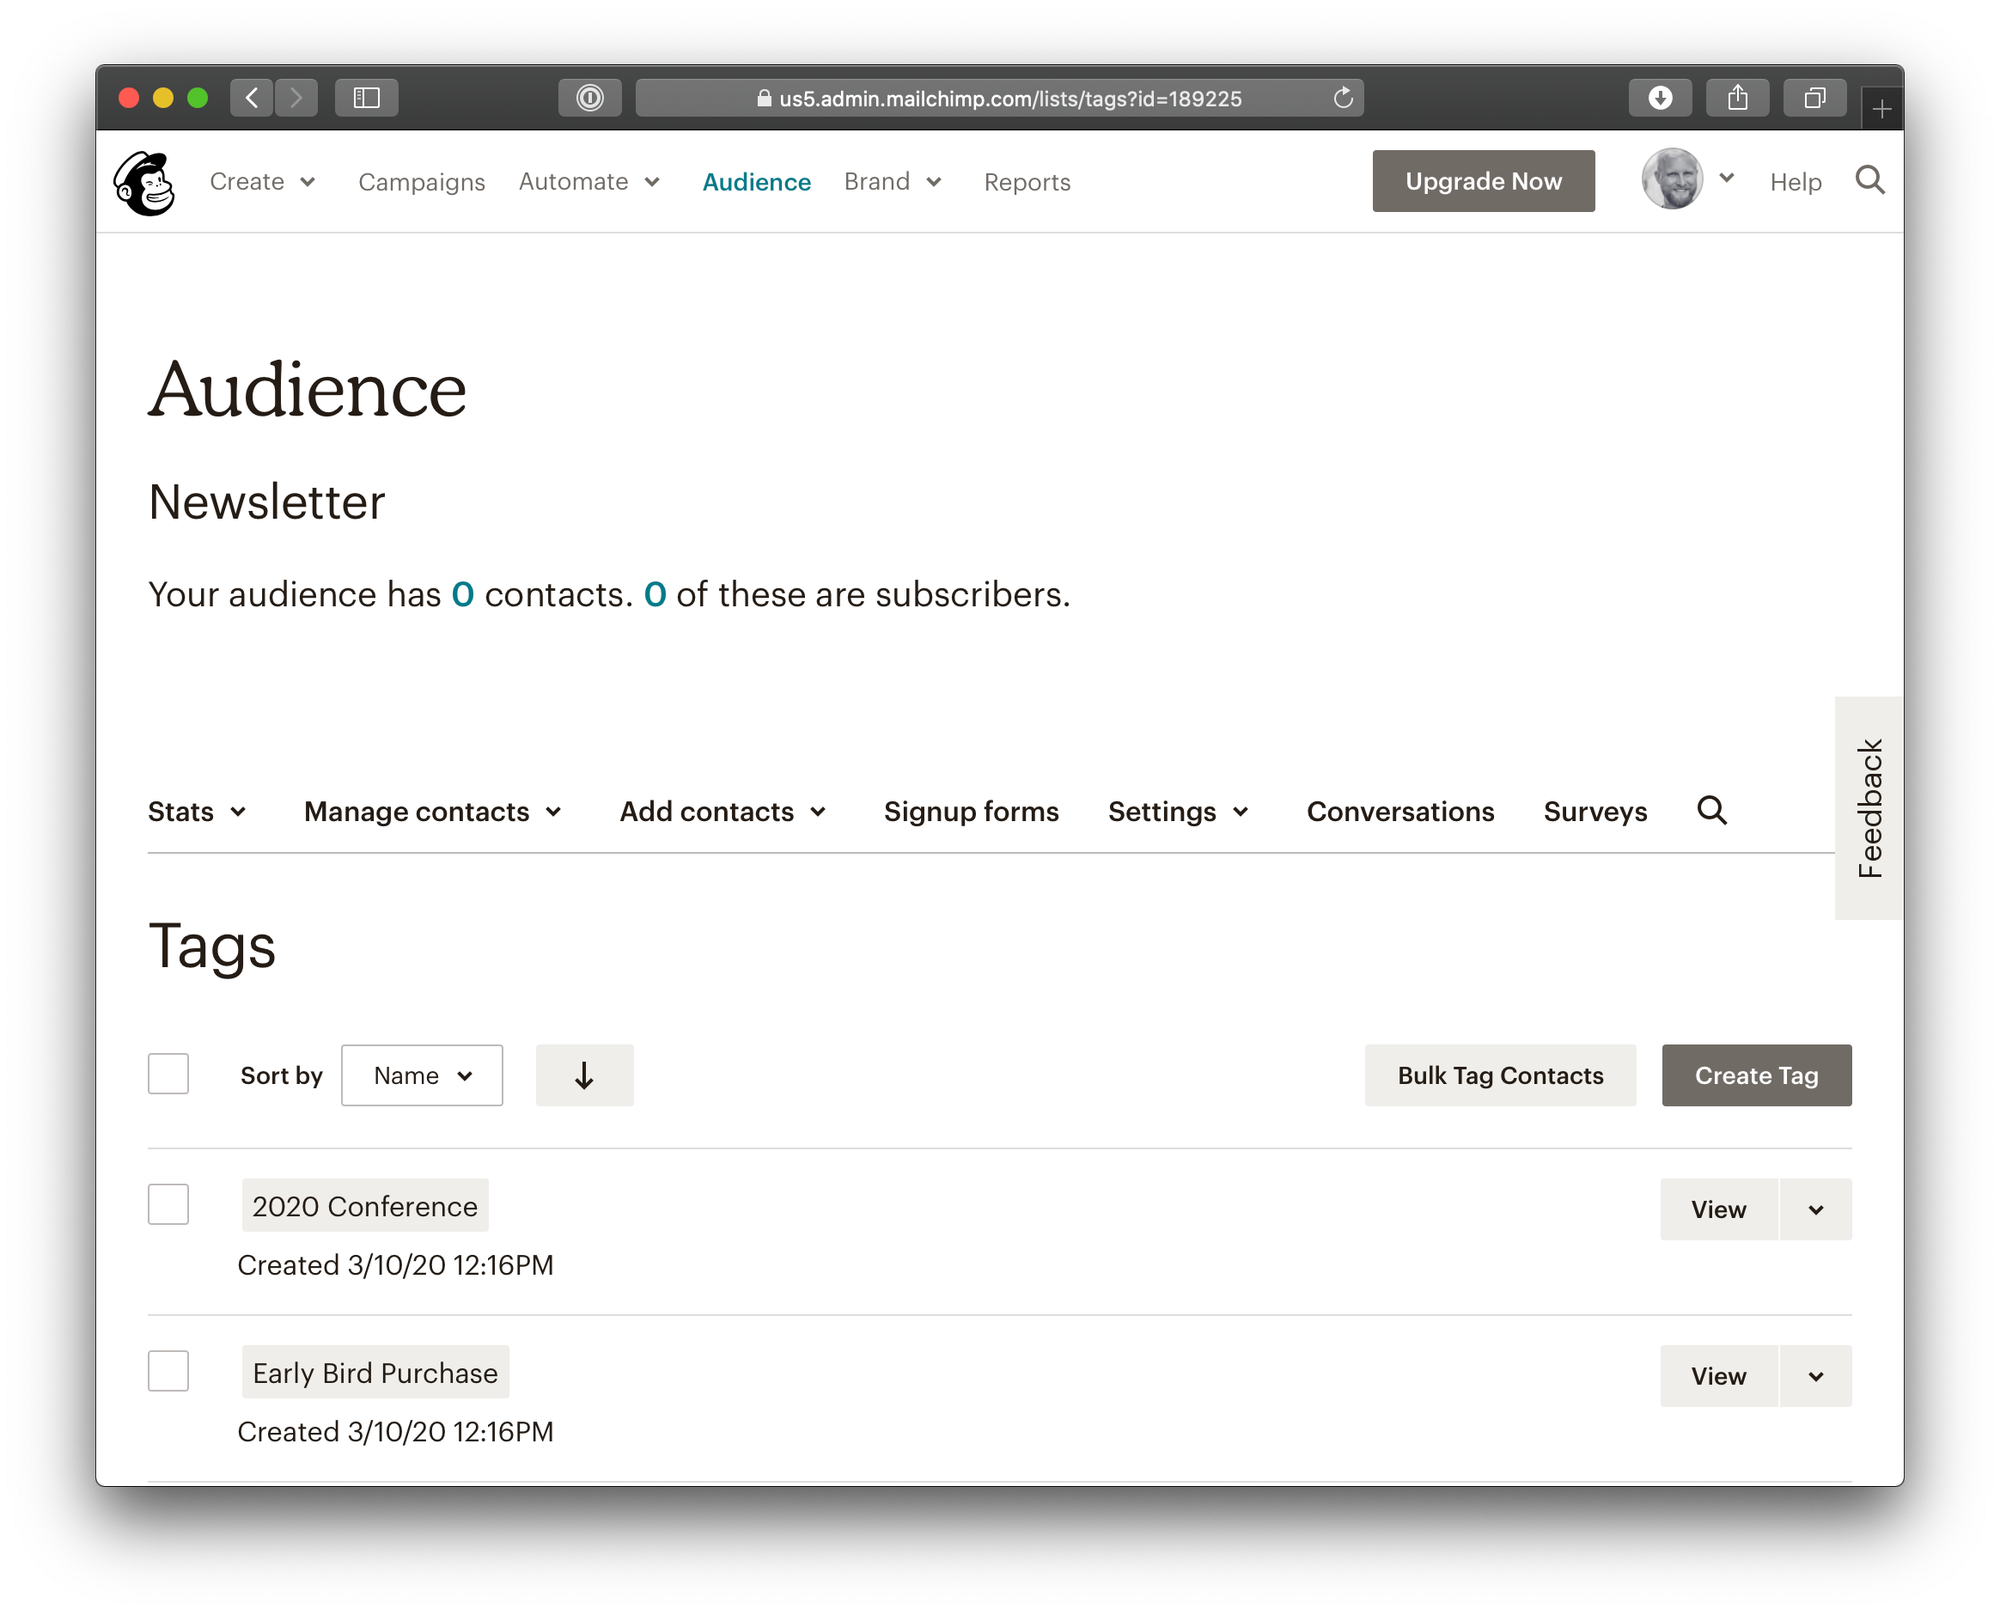
Task: Open the Campaigns nav item
Action: point(422,182)
